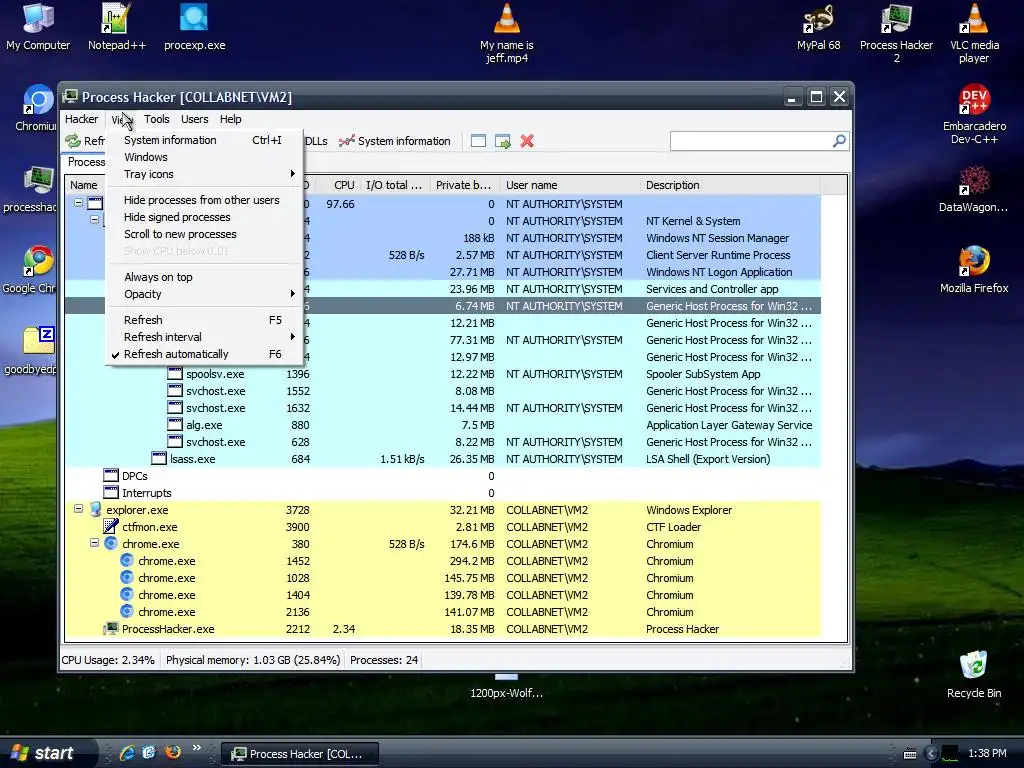Select the ctfmon.exe process row
This screenshot has height=768, width=1024.
pyautogui.click(x=442, y=527)
